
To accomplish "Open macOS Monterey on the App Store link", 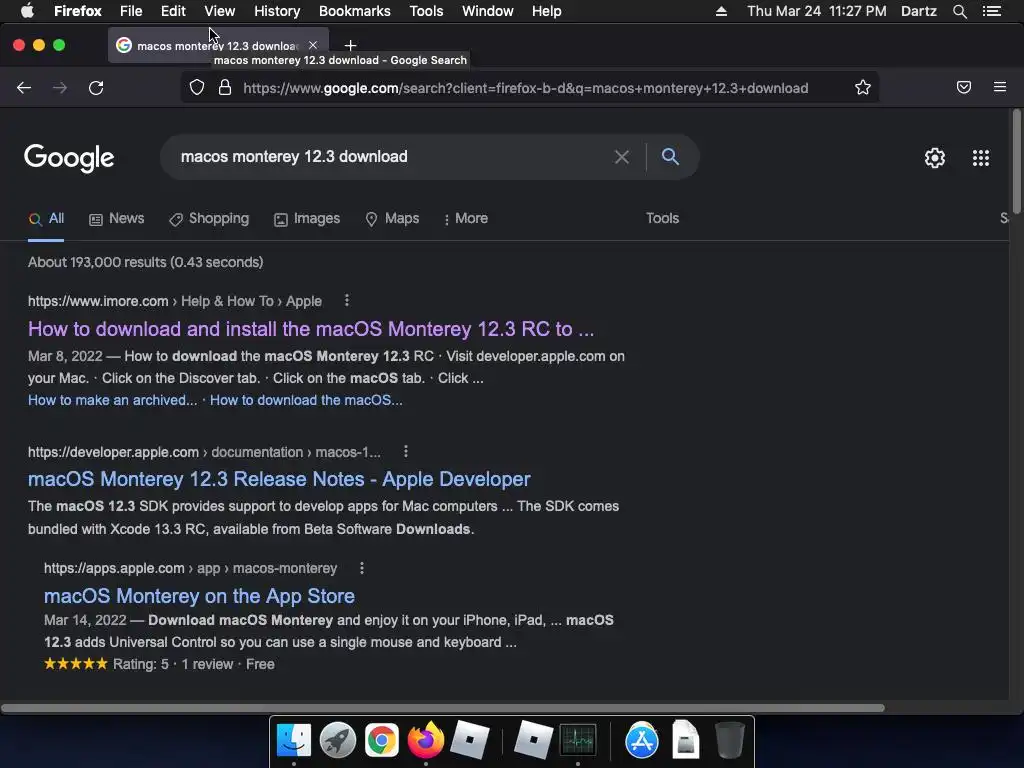I will [199, 596].
